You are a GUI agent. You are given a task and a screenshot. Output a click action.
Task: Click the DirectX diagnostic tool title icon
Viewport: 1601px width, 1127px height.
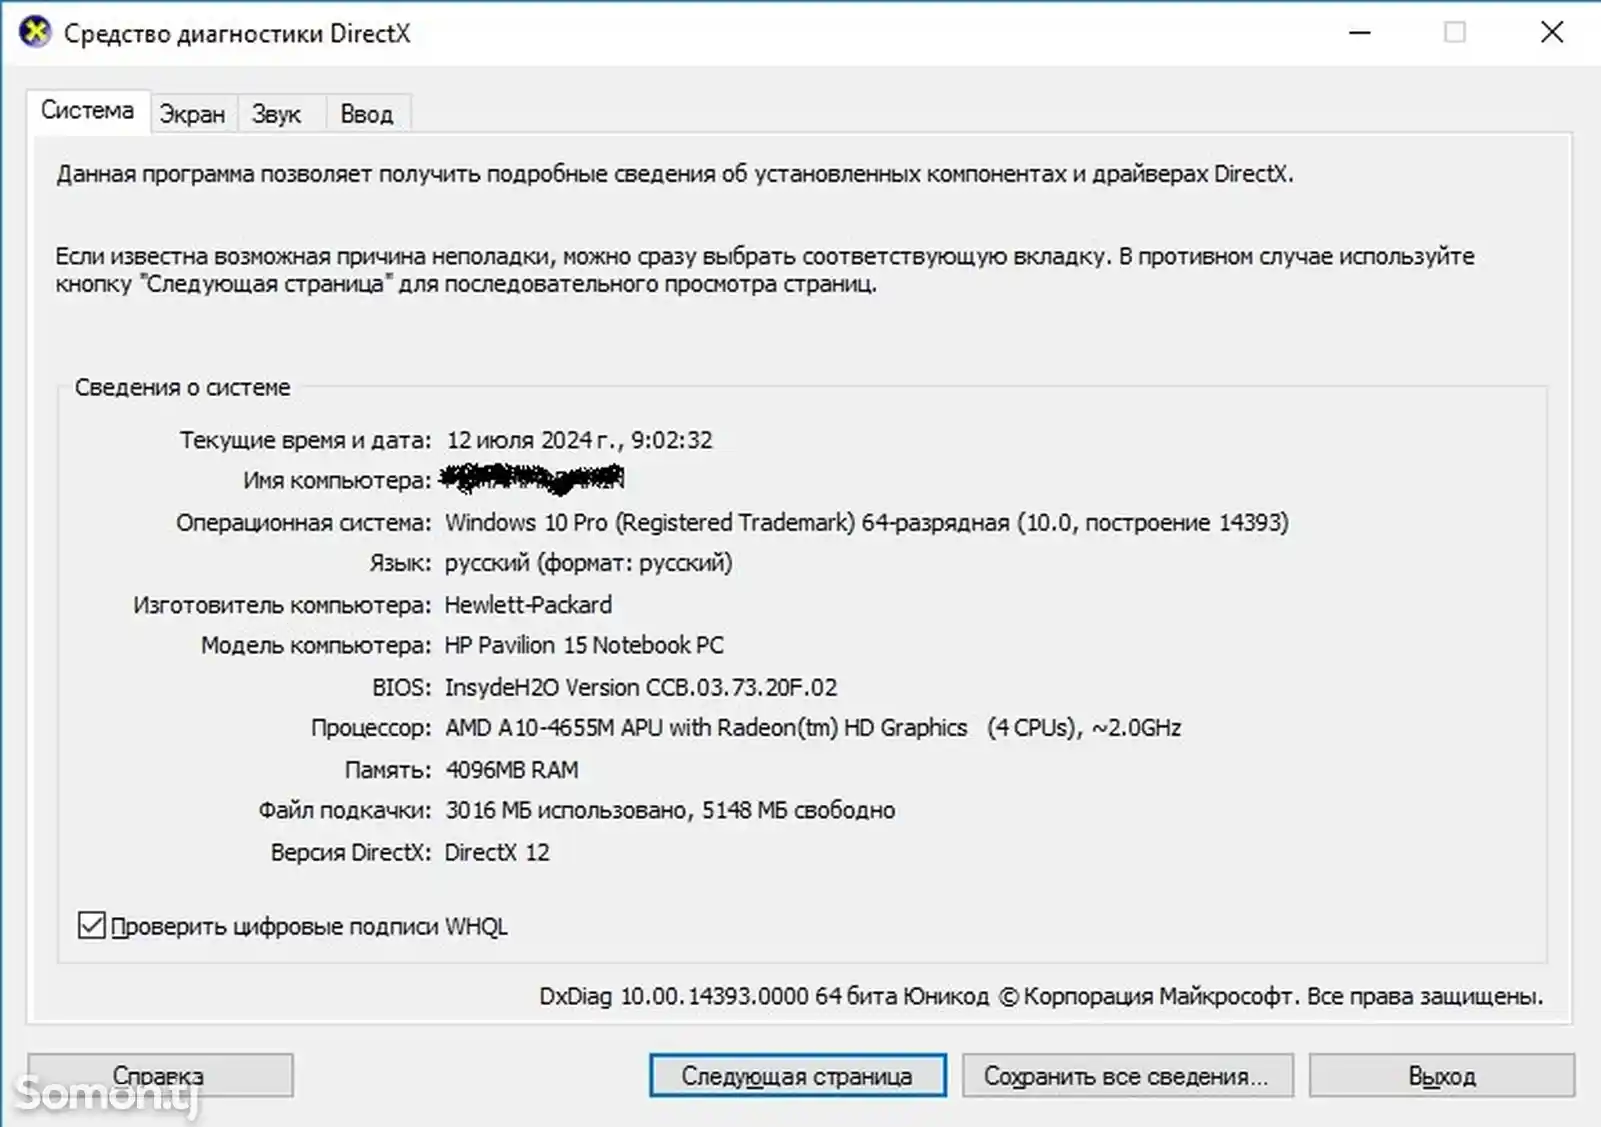(x=35, y=32)
